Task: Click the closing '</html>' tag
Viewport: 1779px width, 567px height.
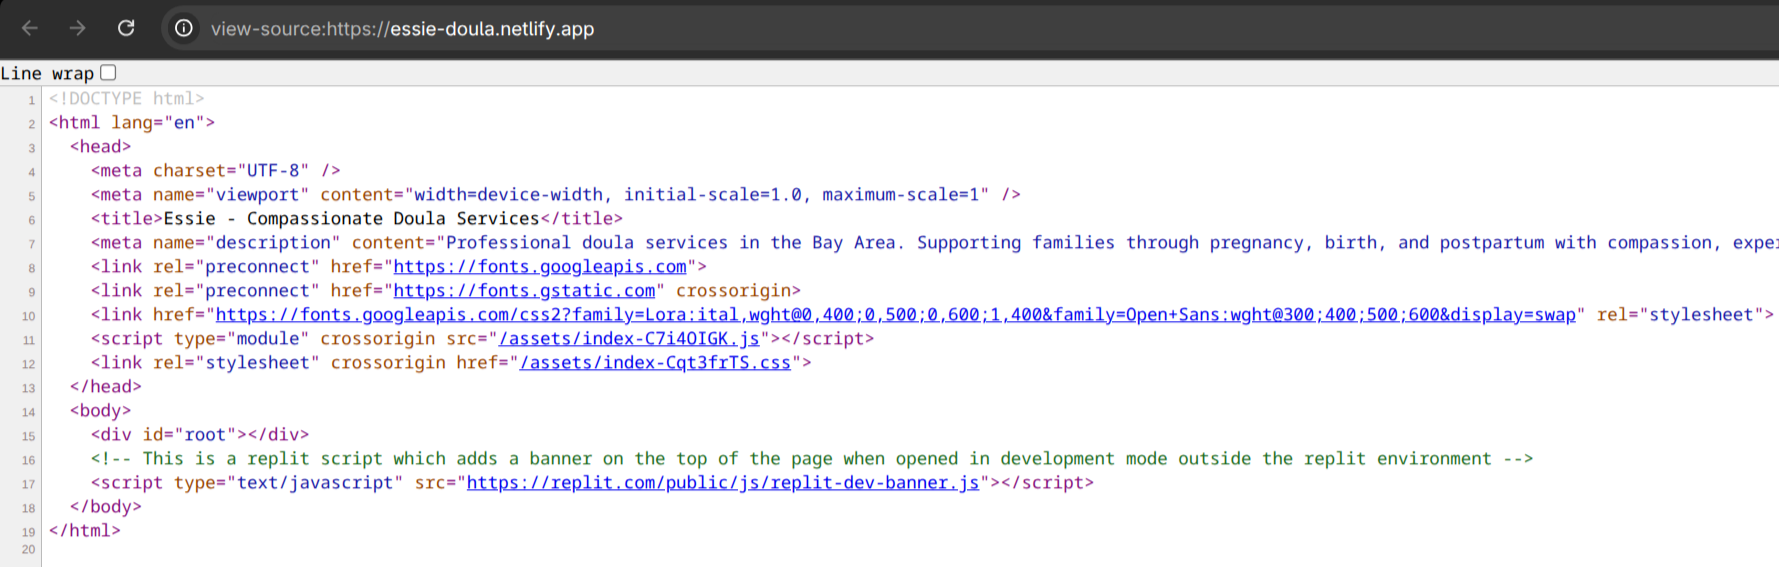Action: coord(85,531)
